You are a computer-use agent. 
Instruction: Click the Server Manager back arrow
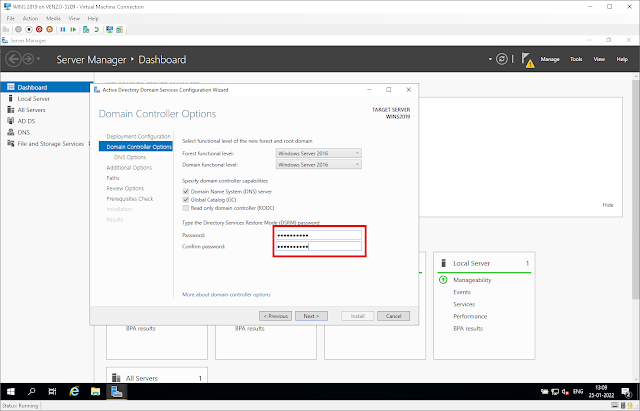click(13, 59)
